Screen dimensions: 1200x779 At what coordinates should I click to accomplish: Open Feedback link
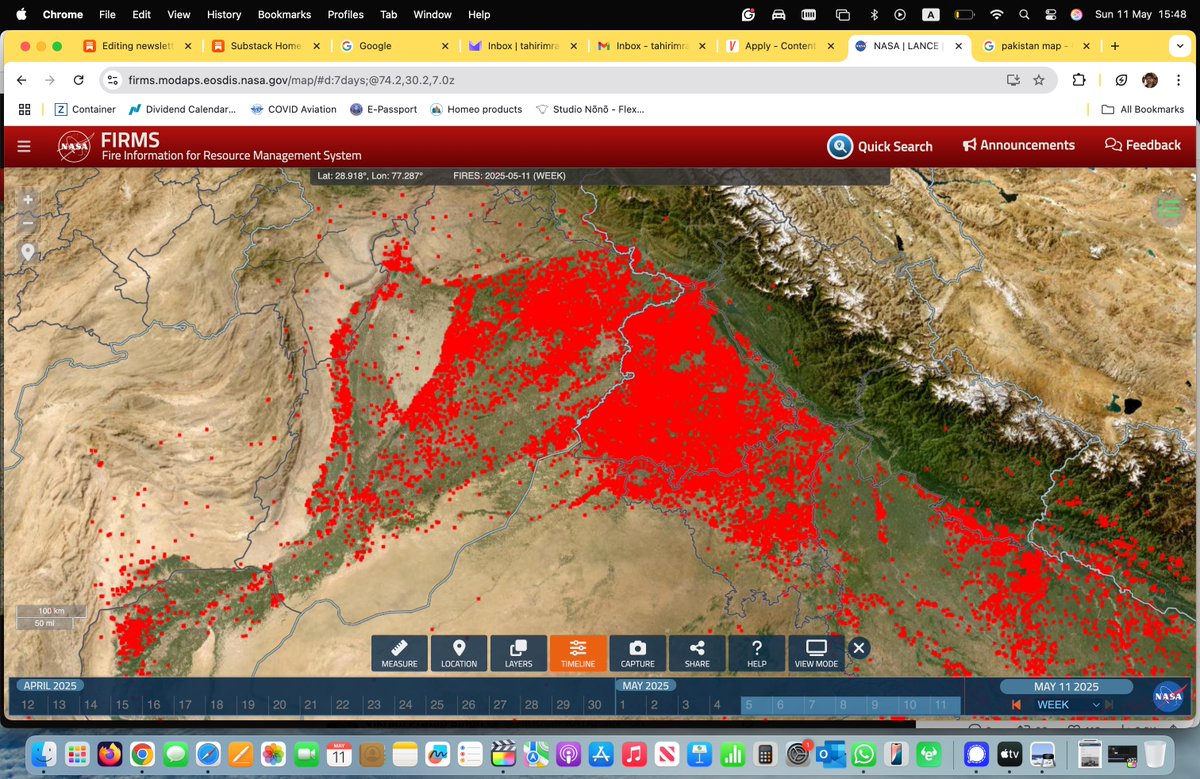[1143, 145]
